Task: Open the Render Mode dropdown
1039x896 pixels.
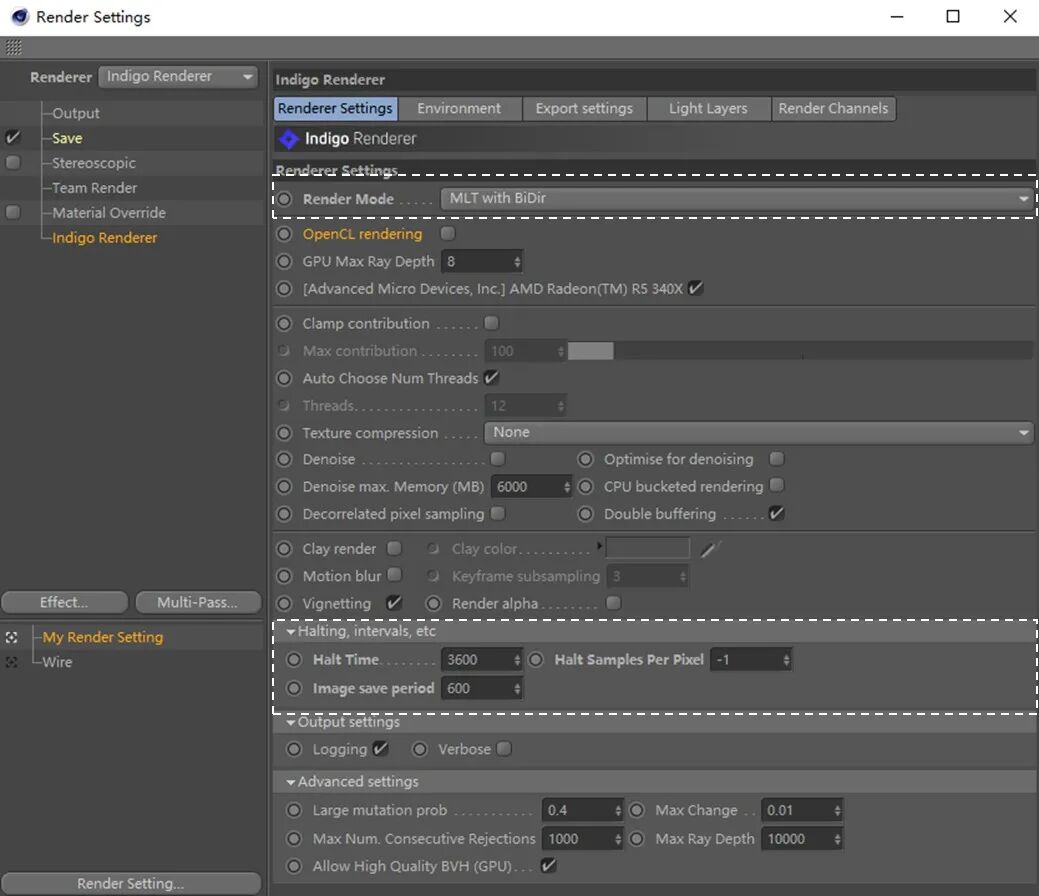Action: click(736, 199)
